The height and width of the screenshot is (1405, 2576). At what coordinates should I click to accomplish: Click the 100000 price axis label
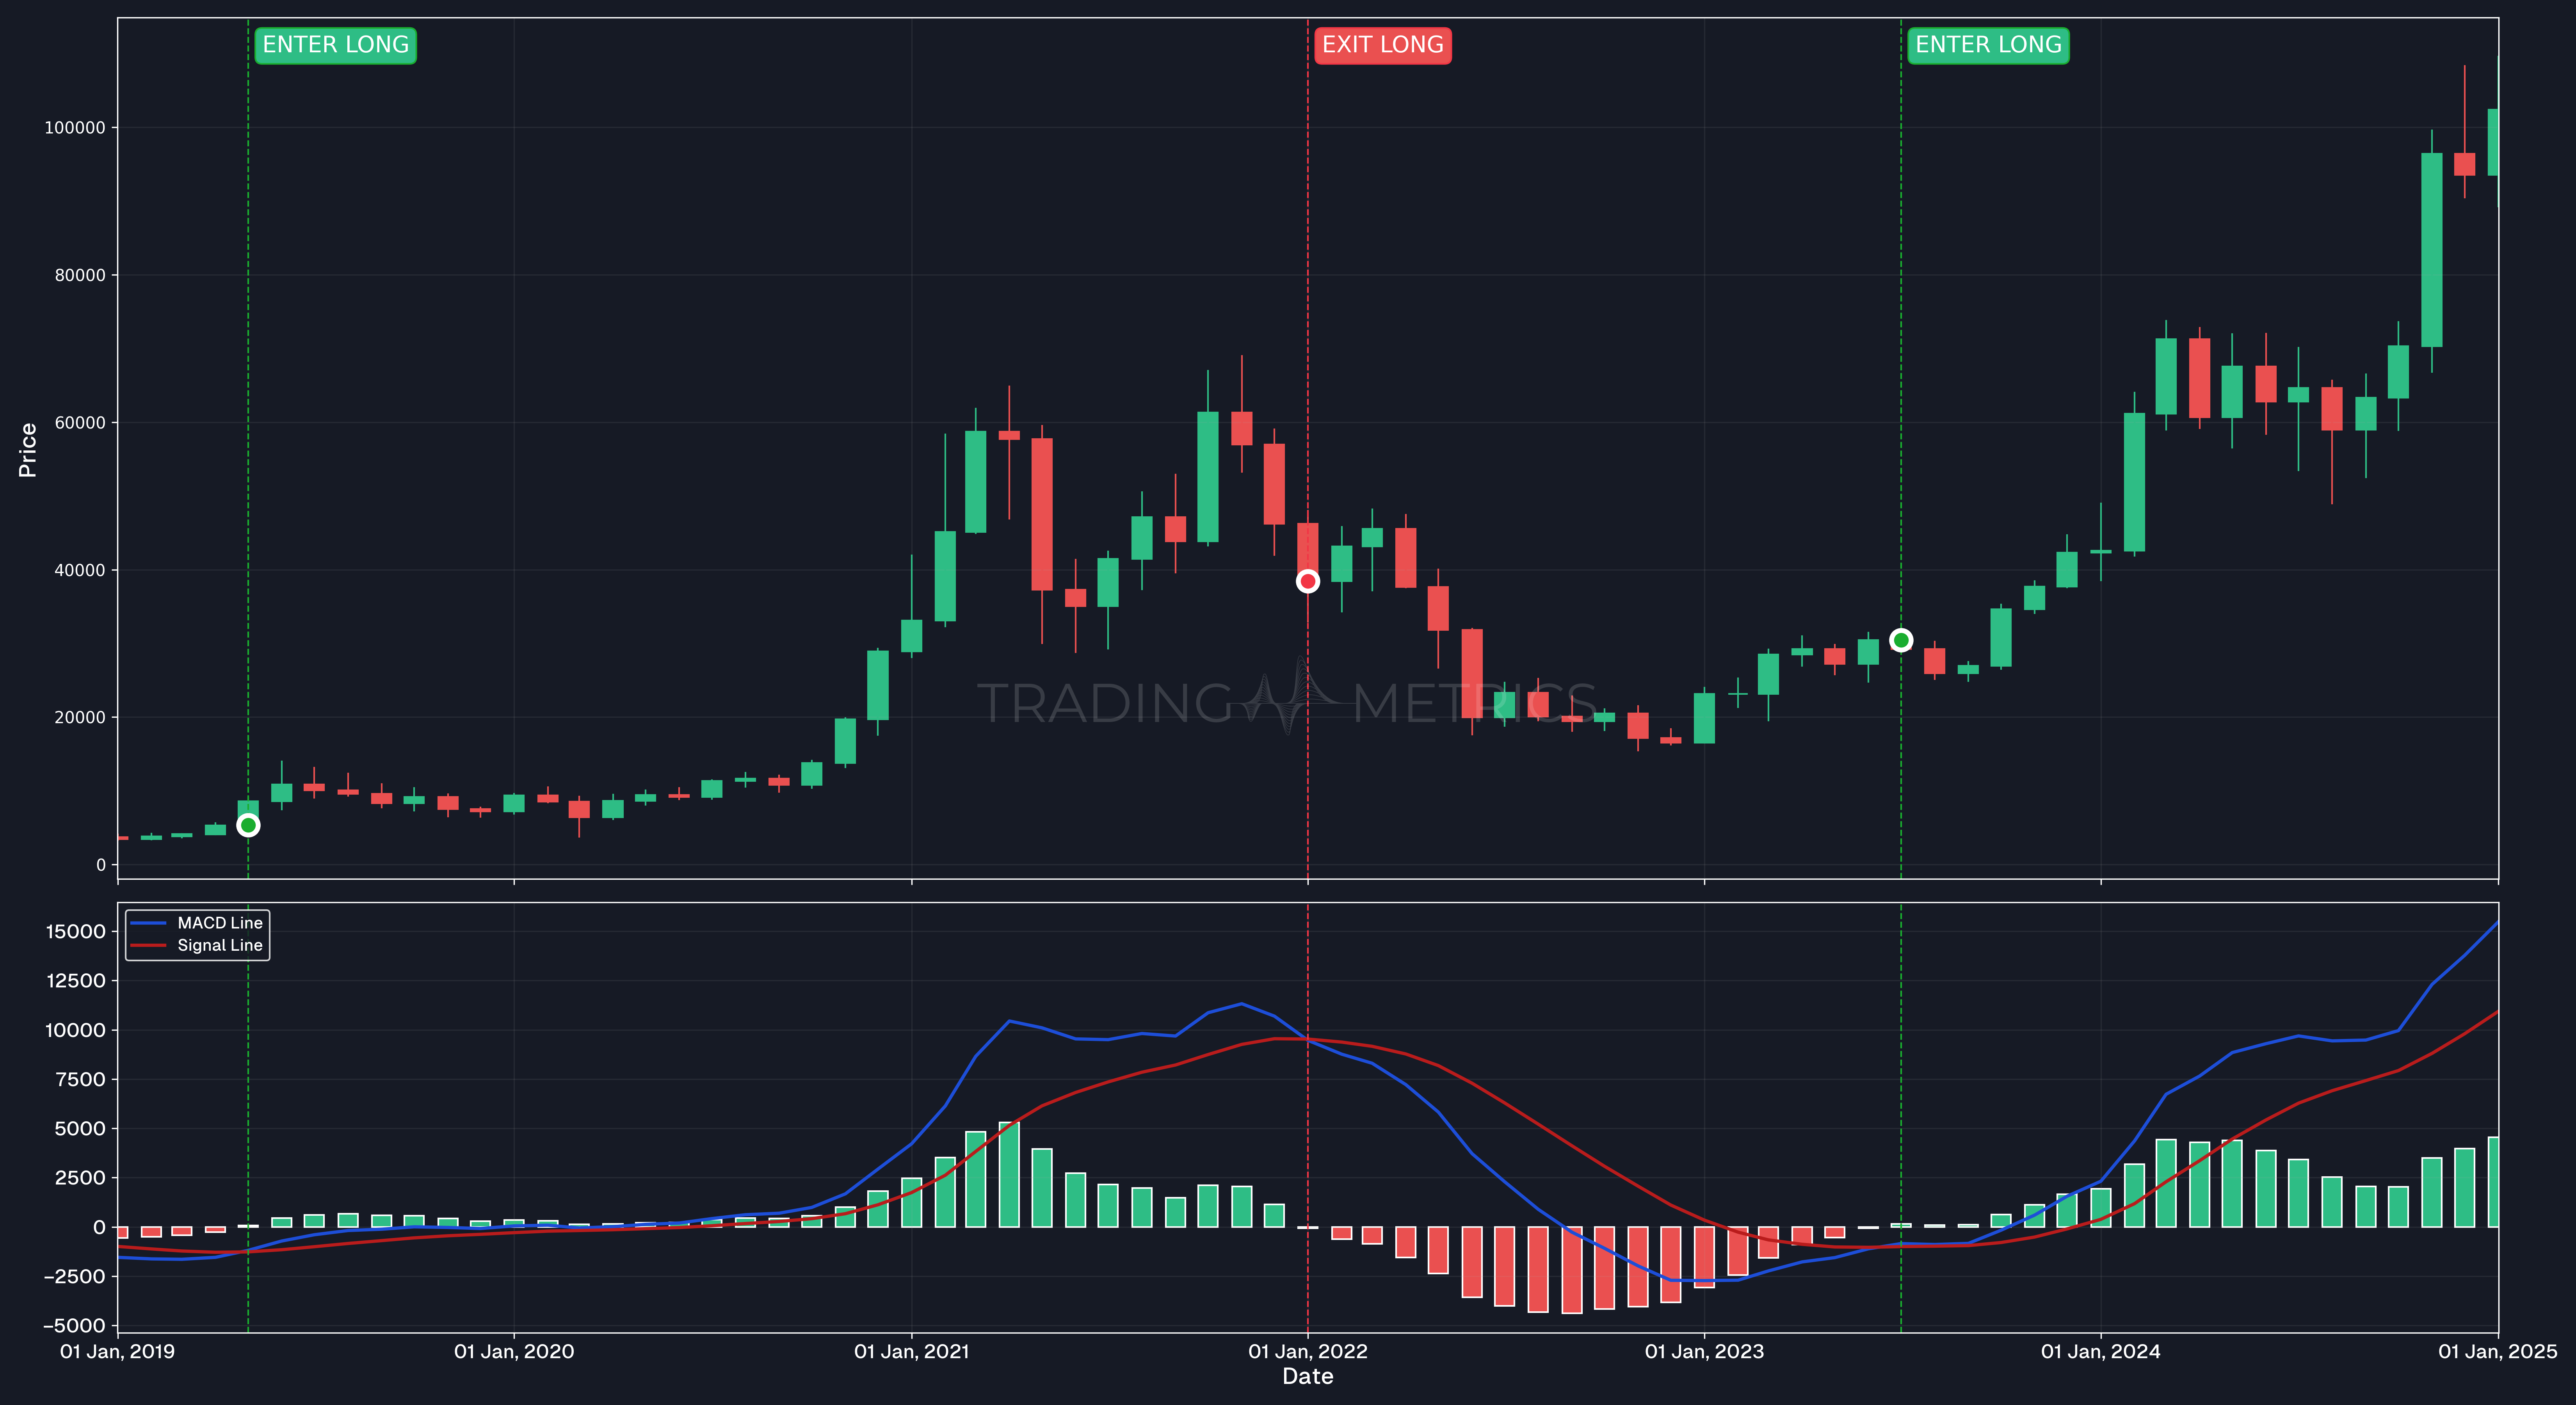click(75, 128)
